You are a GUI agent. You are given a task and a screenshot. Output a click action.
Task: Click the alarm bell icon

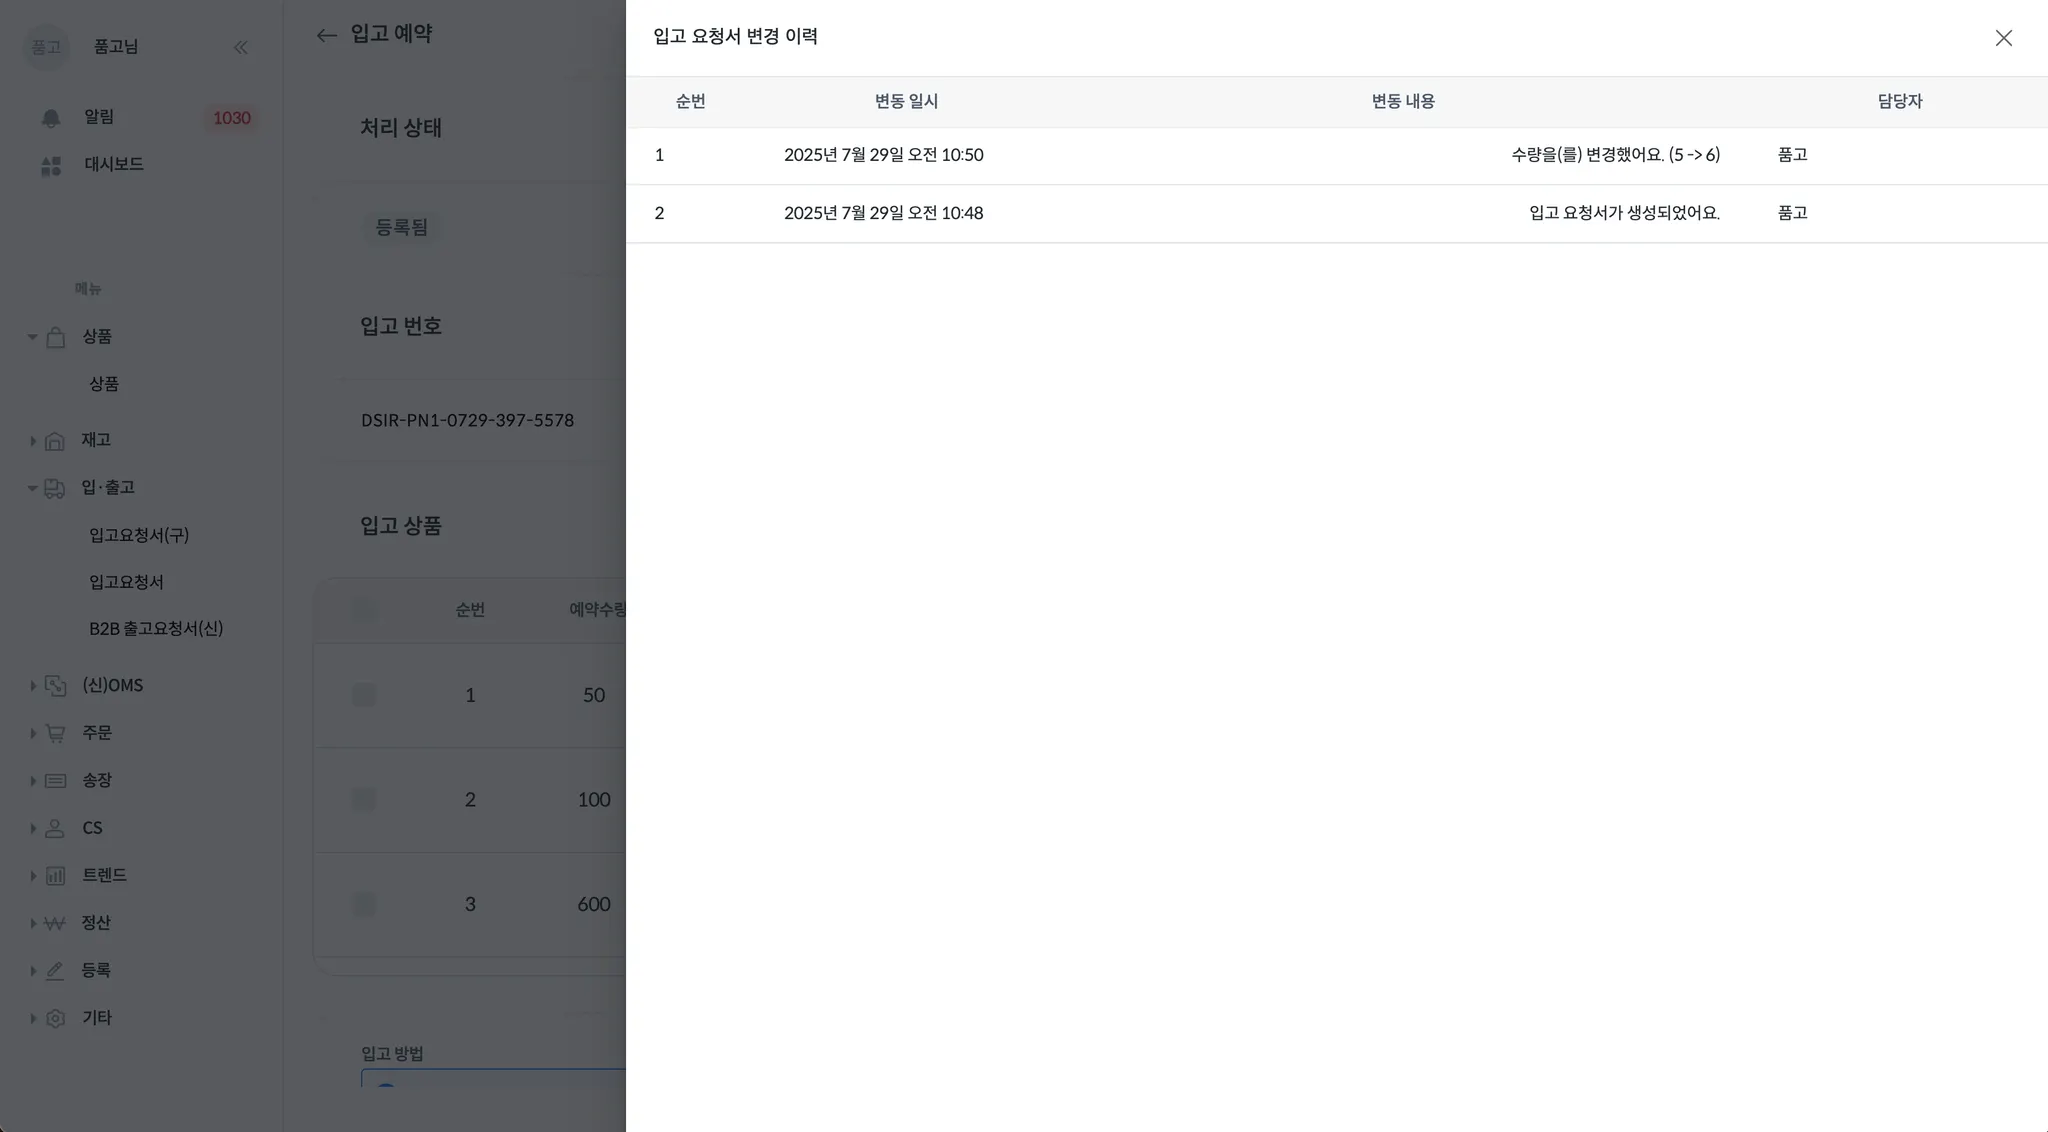point(51,118)
